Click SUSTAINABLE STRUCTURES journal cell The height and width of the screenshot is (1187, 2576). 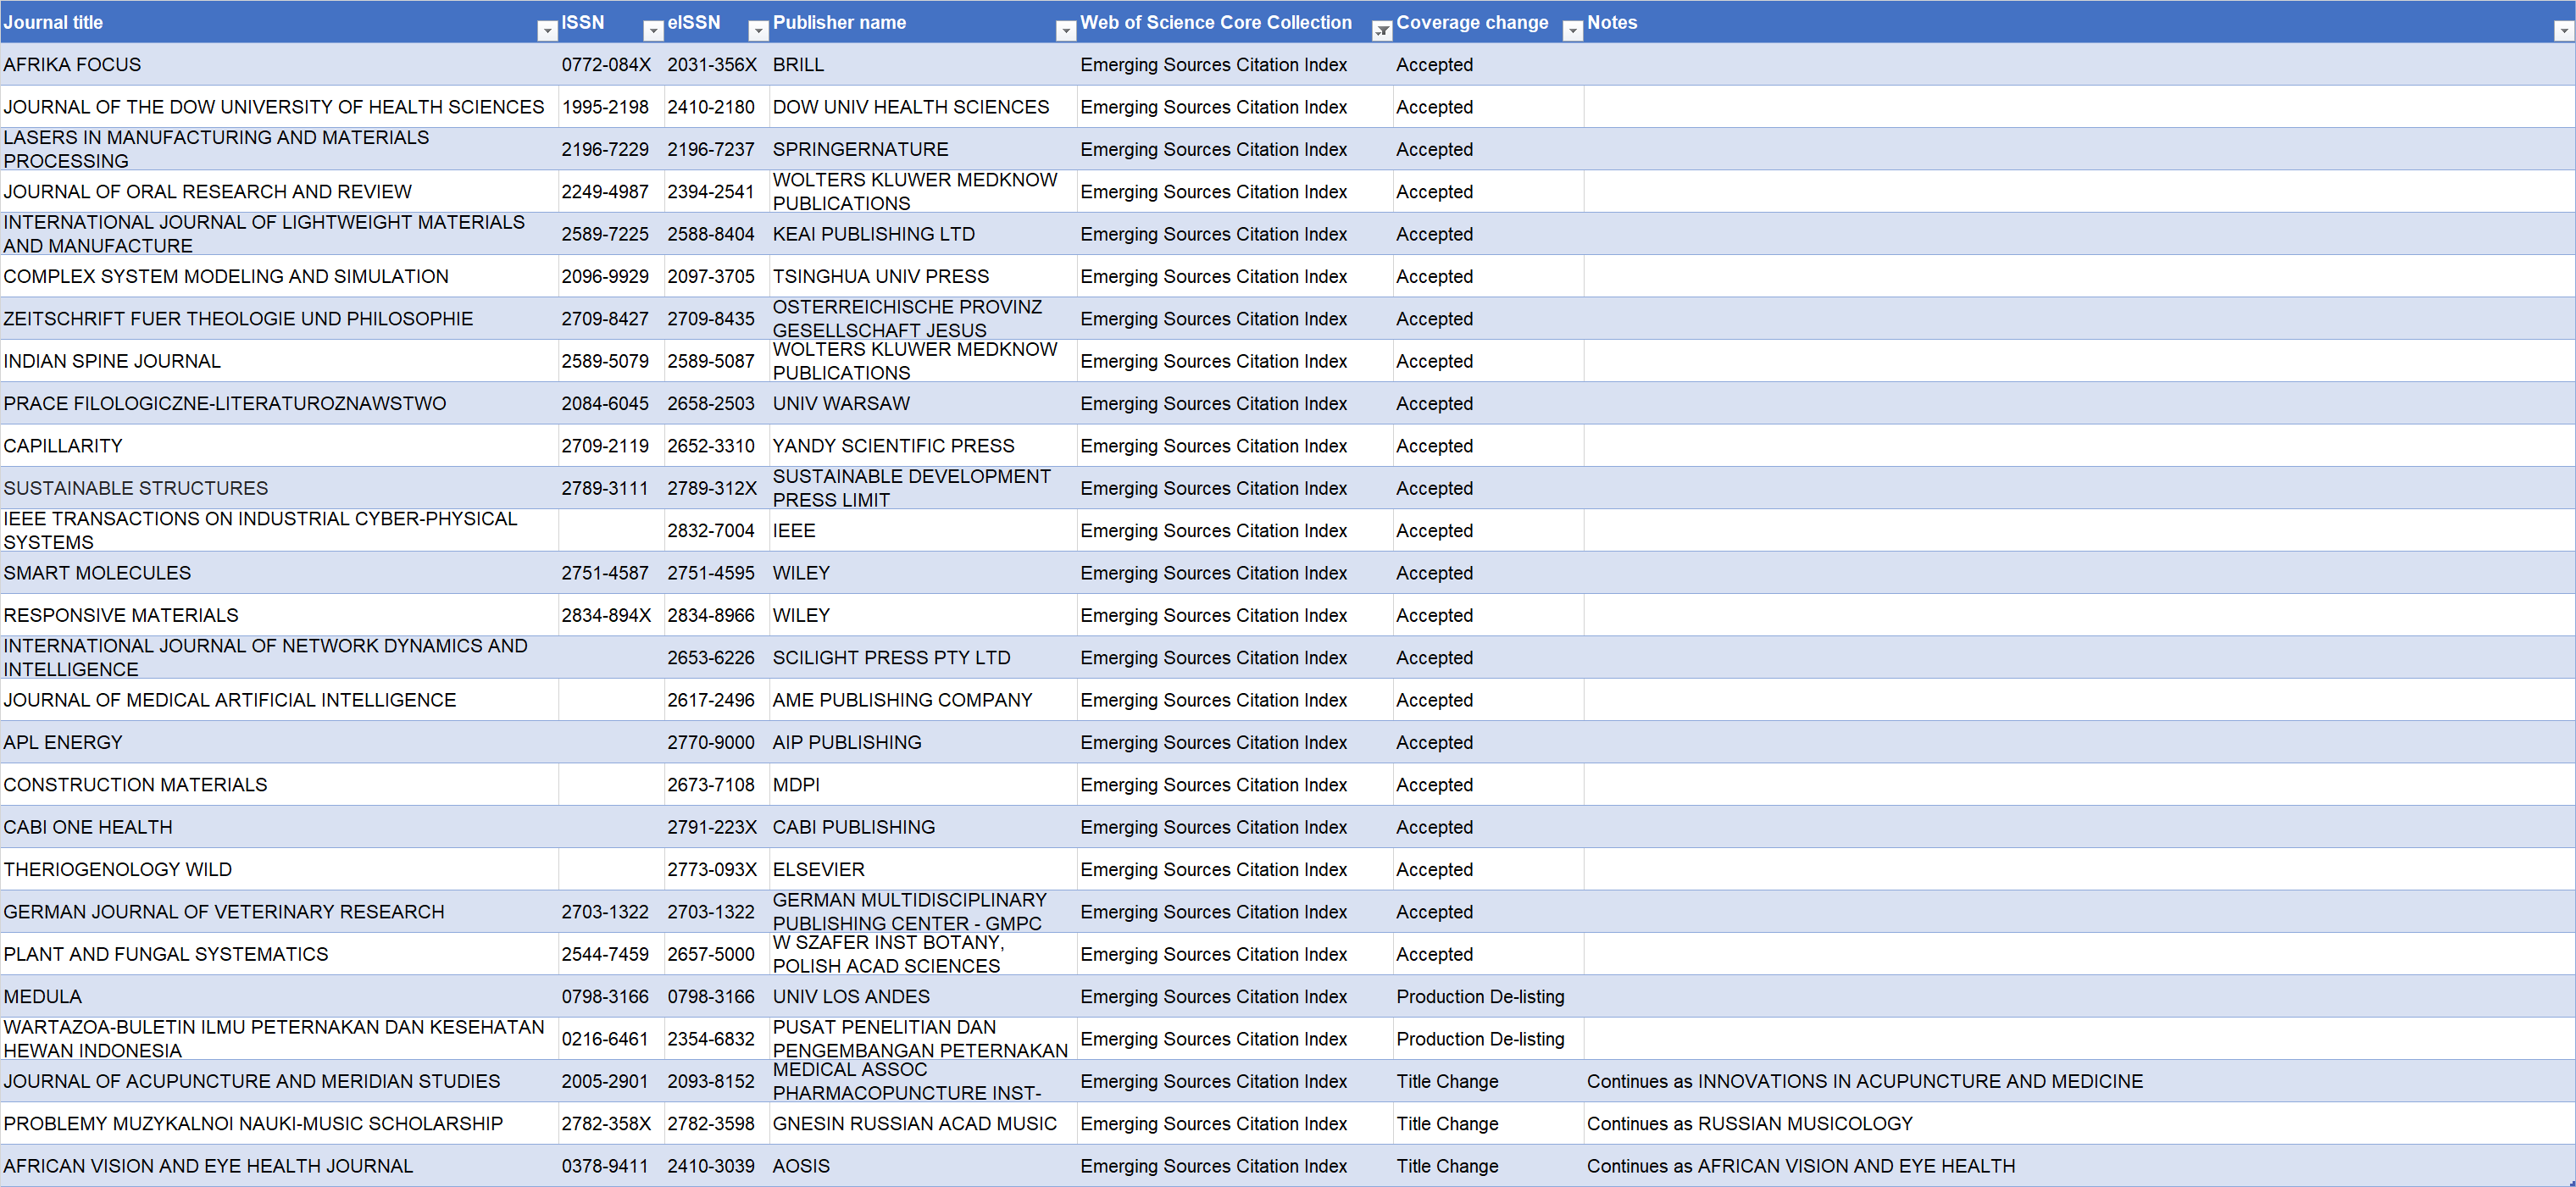coord(279,488)
